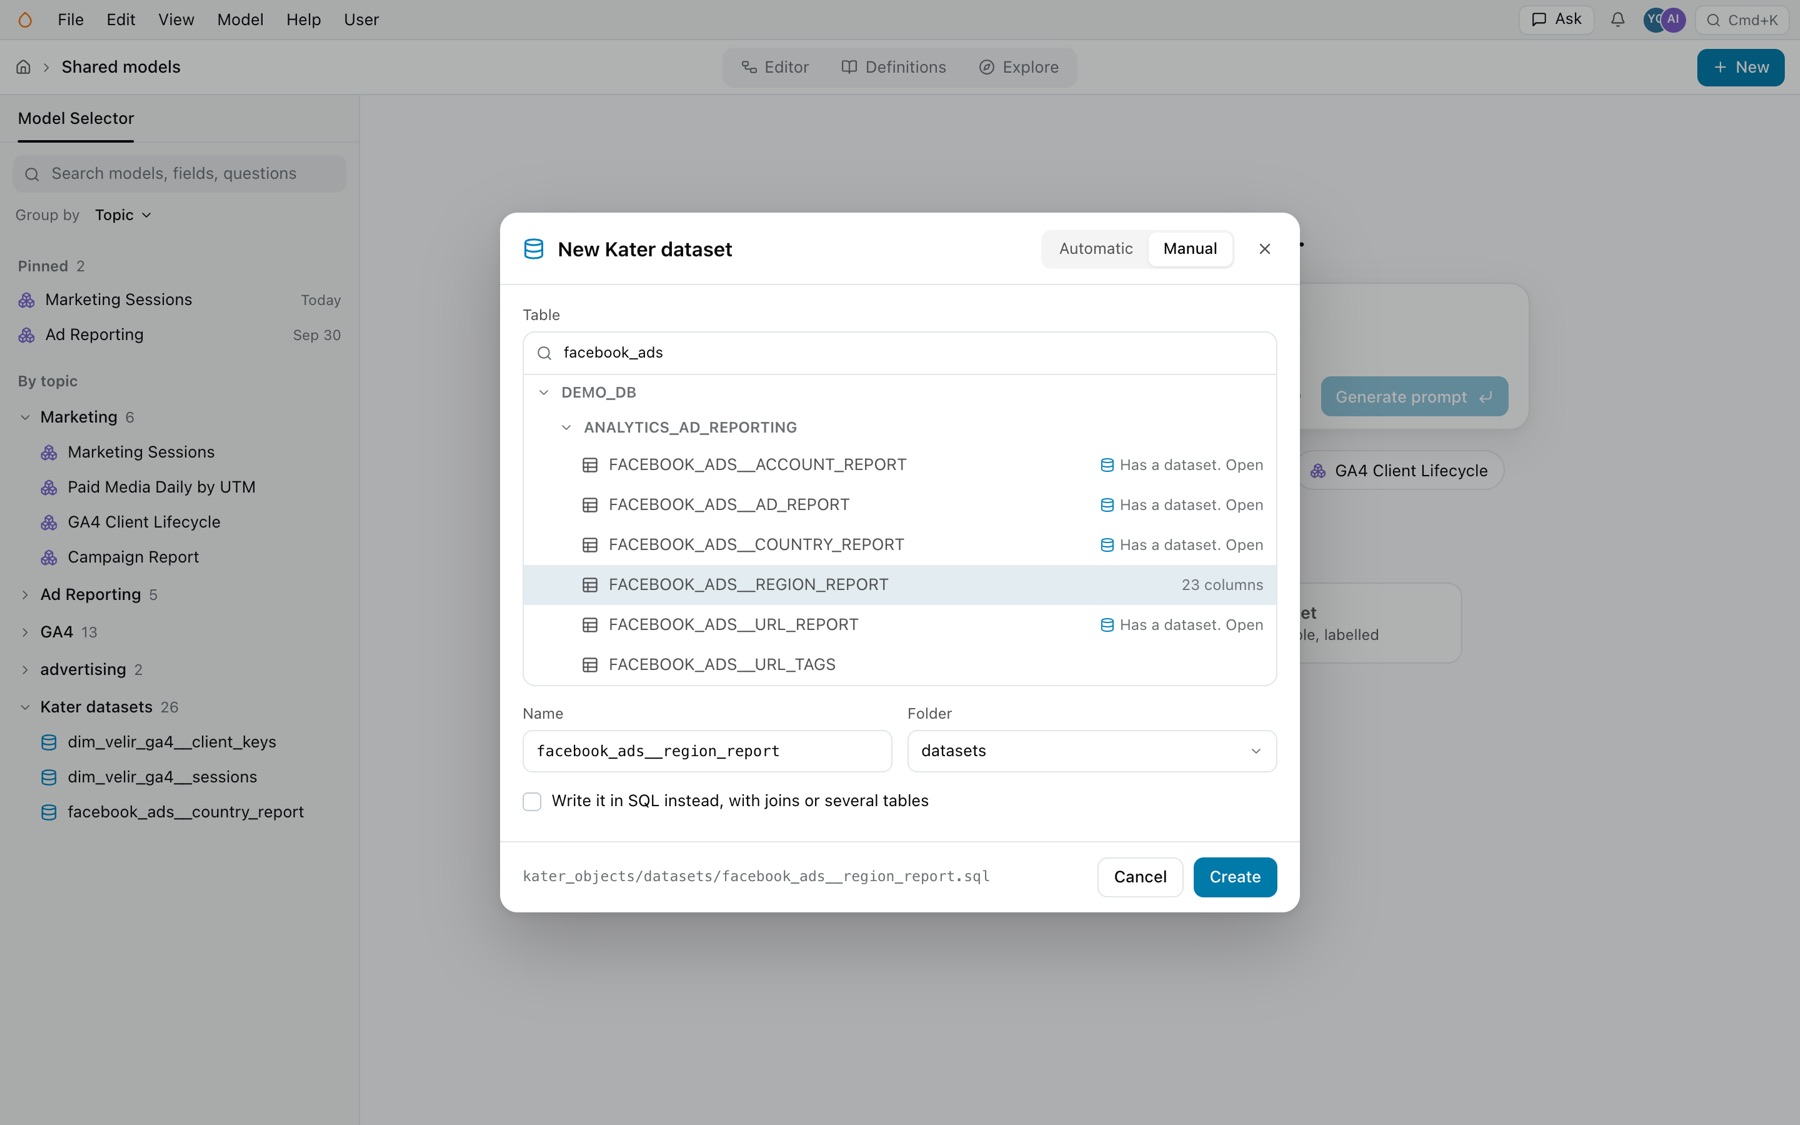This screenshot has height=1125, width=1800.
Task: Open the Folder datasets dropdown
Action: point(1091,751)
